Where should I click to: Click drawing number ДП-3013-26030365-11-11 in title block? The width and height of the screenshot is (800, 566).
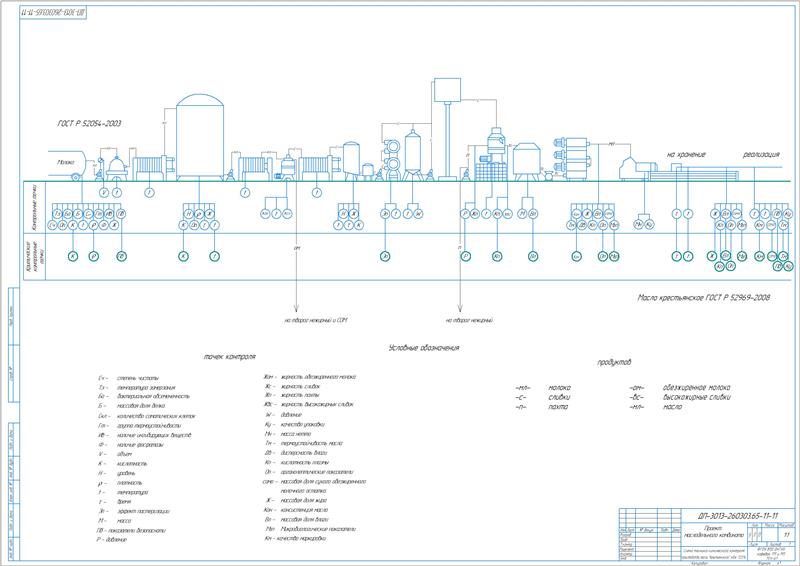[x=738, y=515]
